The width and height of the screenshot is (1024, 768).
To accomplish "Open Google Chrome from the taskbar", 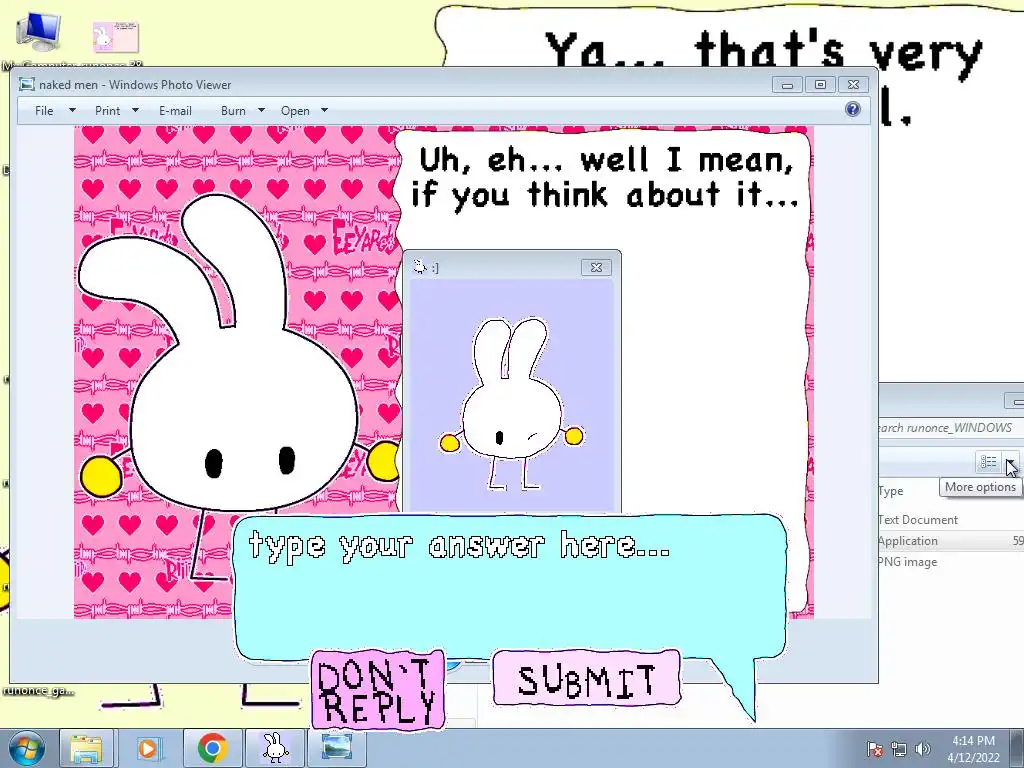I will click(212, 748).
